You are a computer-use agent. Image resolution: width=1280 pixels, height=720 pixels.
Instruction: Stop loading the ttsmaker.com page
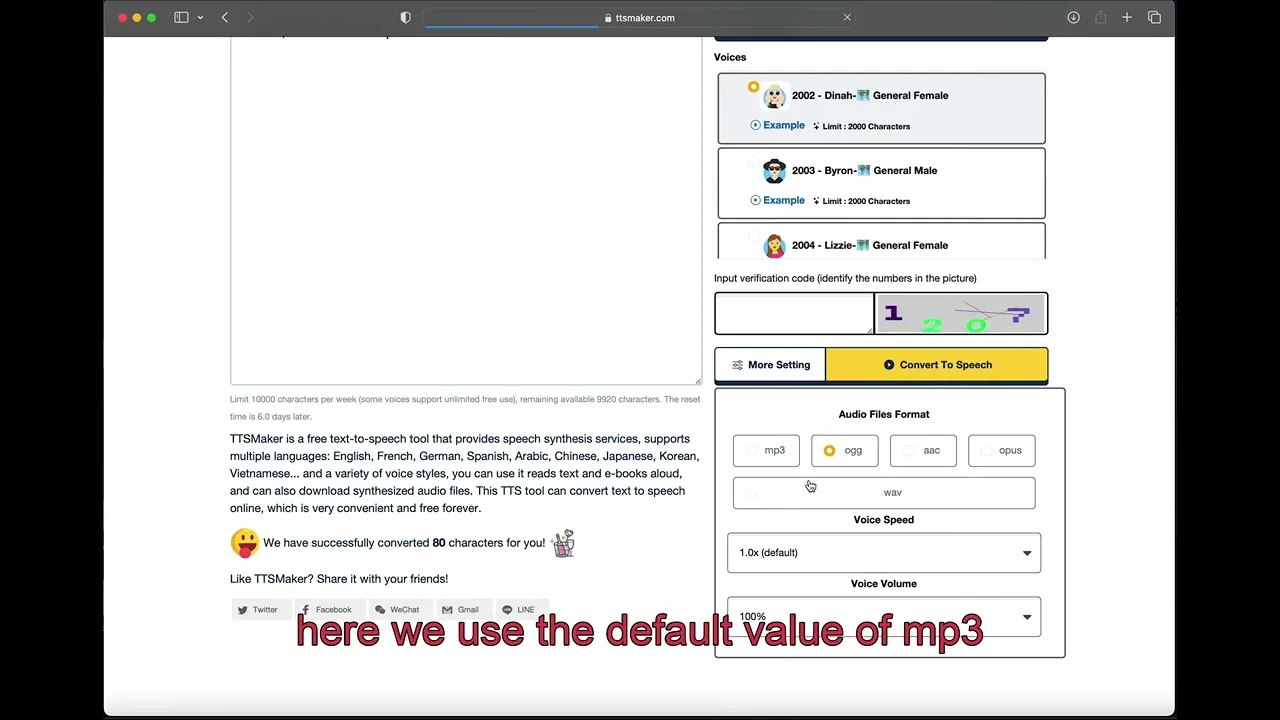tap(847, 17)
